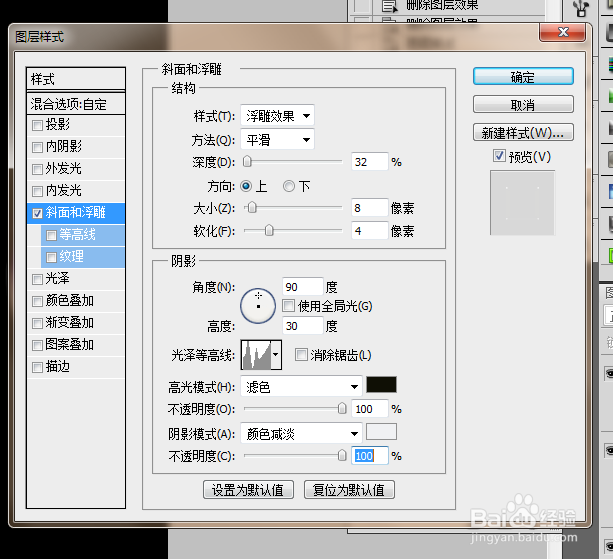613x559 pixels.
Task: Enable the 颜色叠加 checkbox
Action: pos(37,301)
